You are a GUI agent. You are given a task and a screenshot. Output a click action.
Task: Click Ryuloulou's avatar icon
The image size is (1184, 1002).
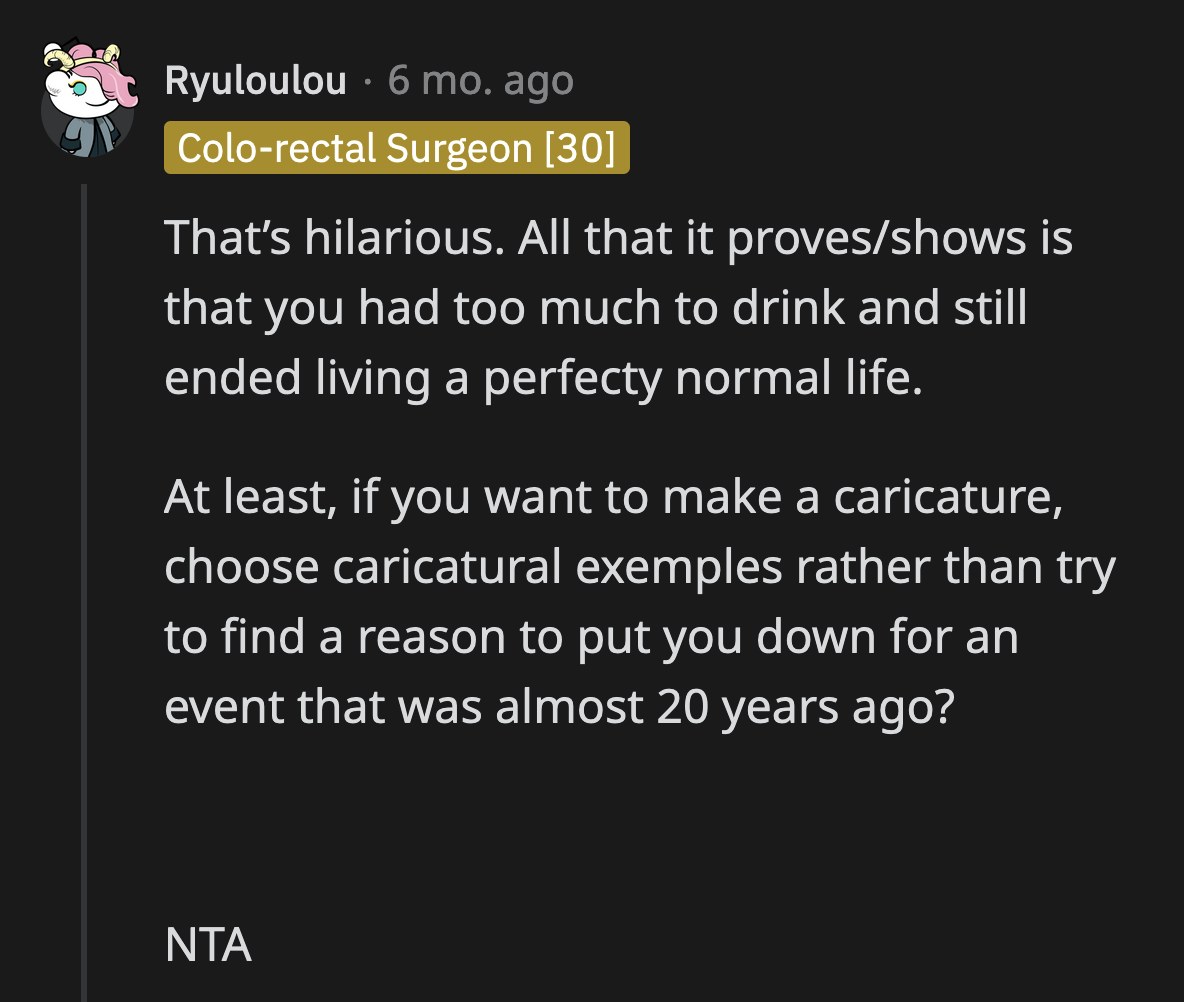click(x=88, y=100)
